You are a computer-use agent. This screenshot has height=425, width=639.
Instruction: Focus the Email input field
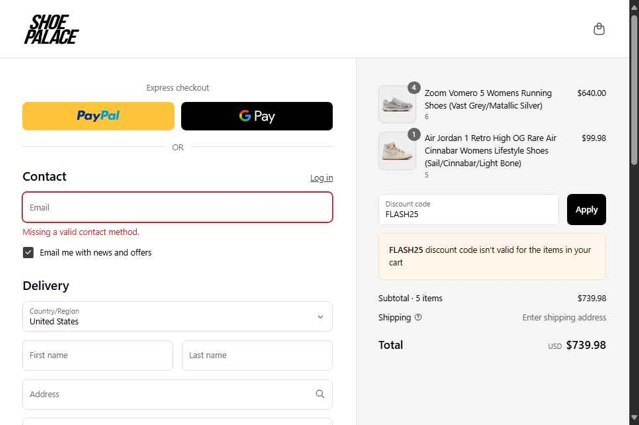[177, 207]
